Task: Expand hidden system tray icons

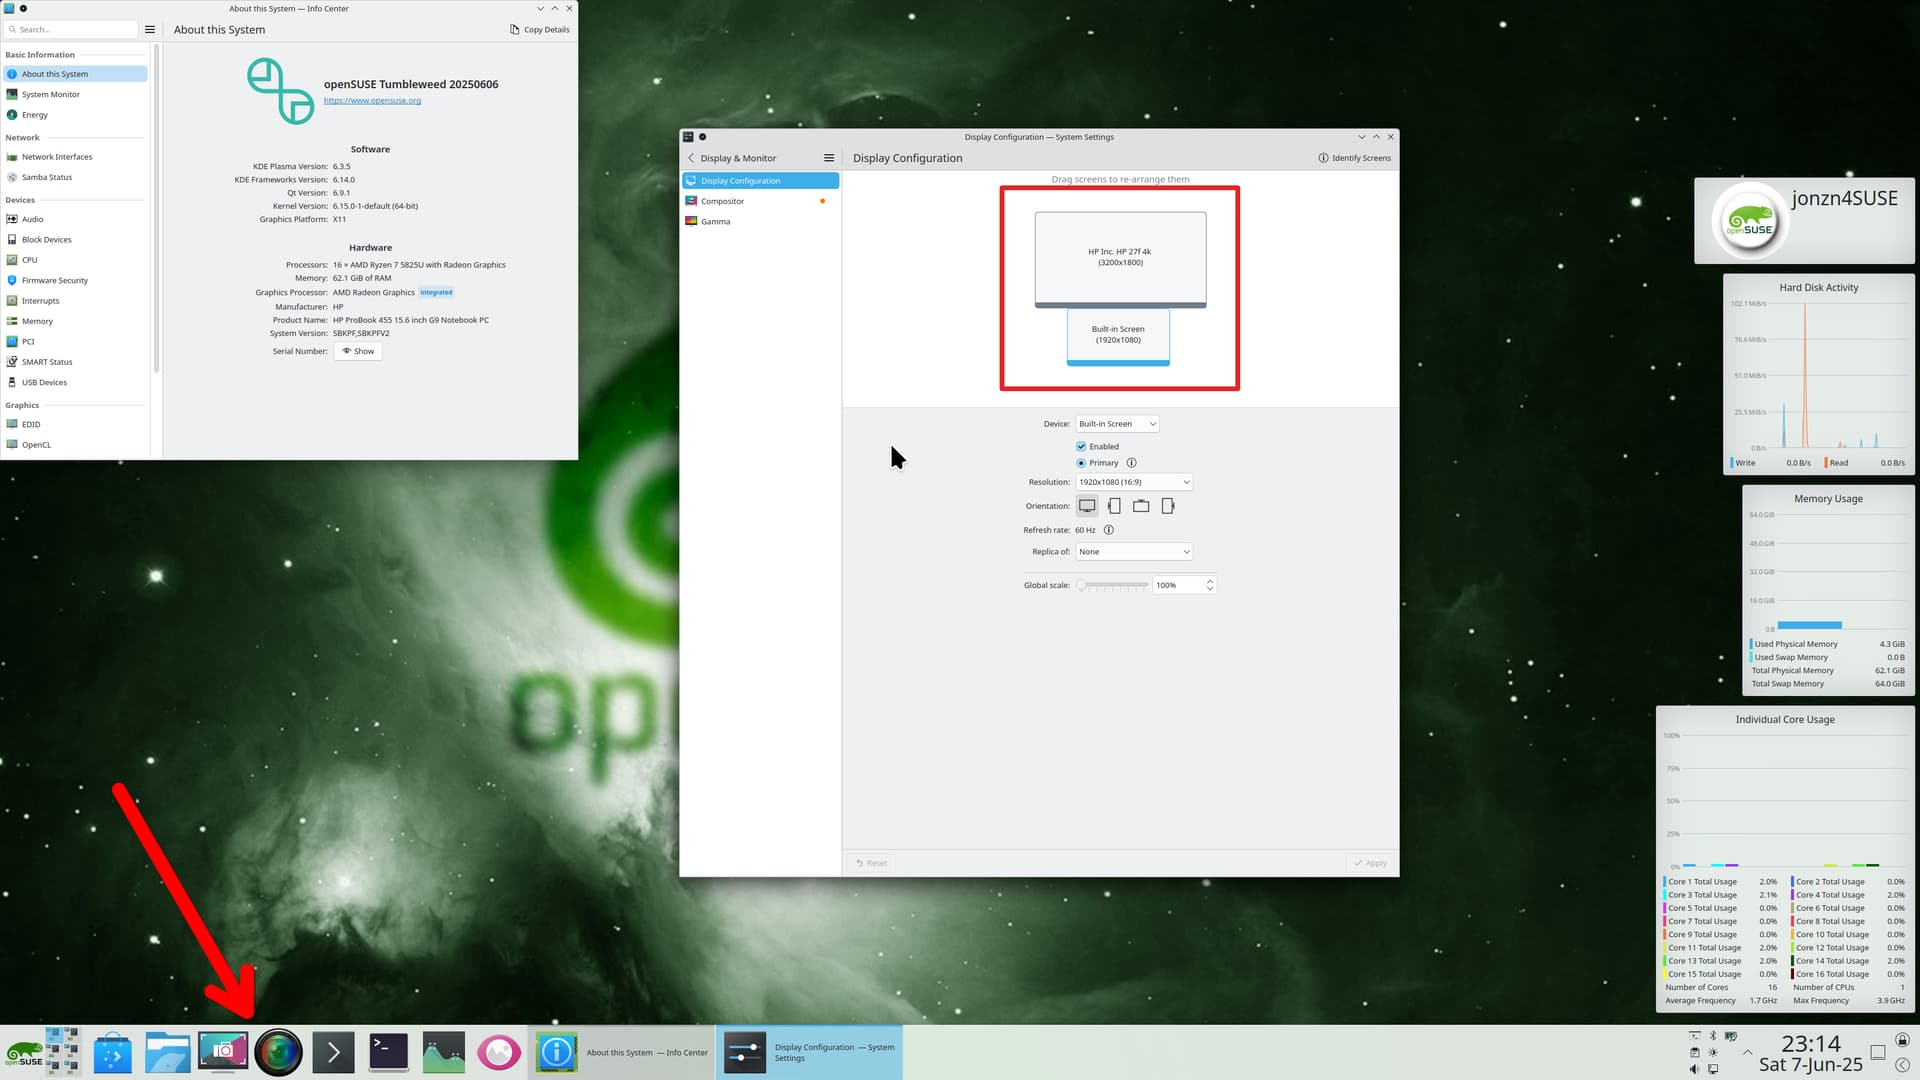Action: 1747,1052
